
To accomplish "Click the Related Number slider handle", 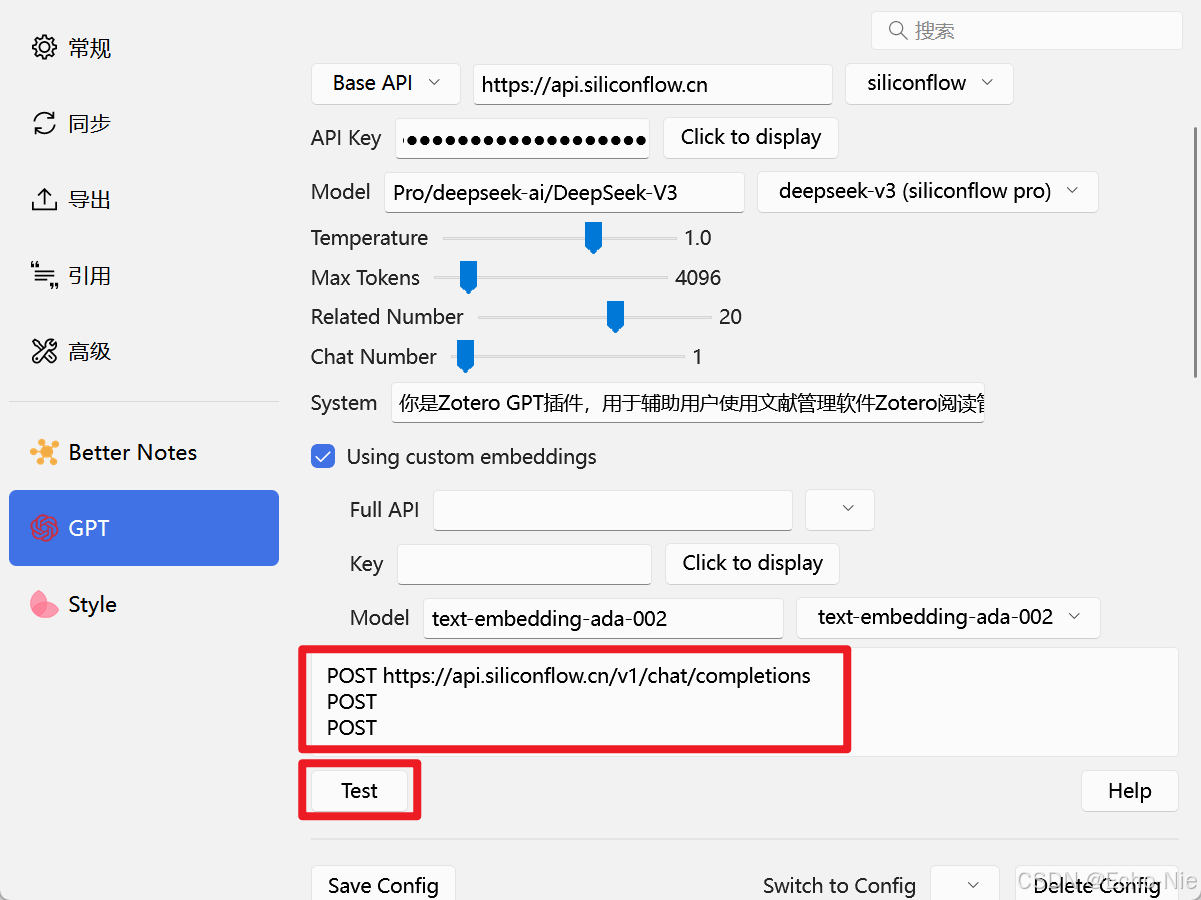I will pos(615,316).
